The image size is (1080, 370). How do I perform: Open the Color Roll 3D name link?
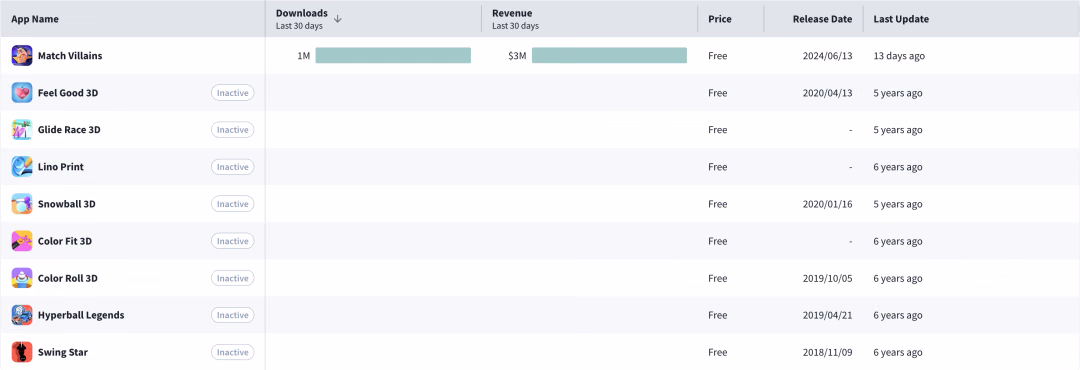tap(68, 278)
